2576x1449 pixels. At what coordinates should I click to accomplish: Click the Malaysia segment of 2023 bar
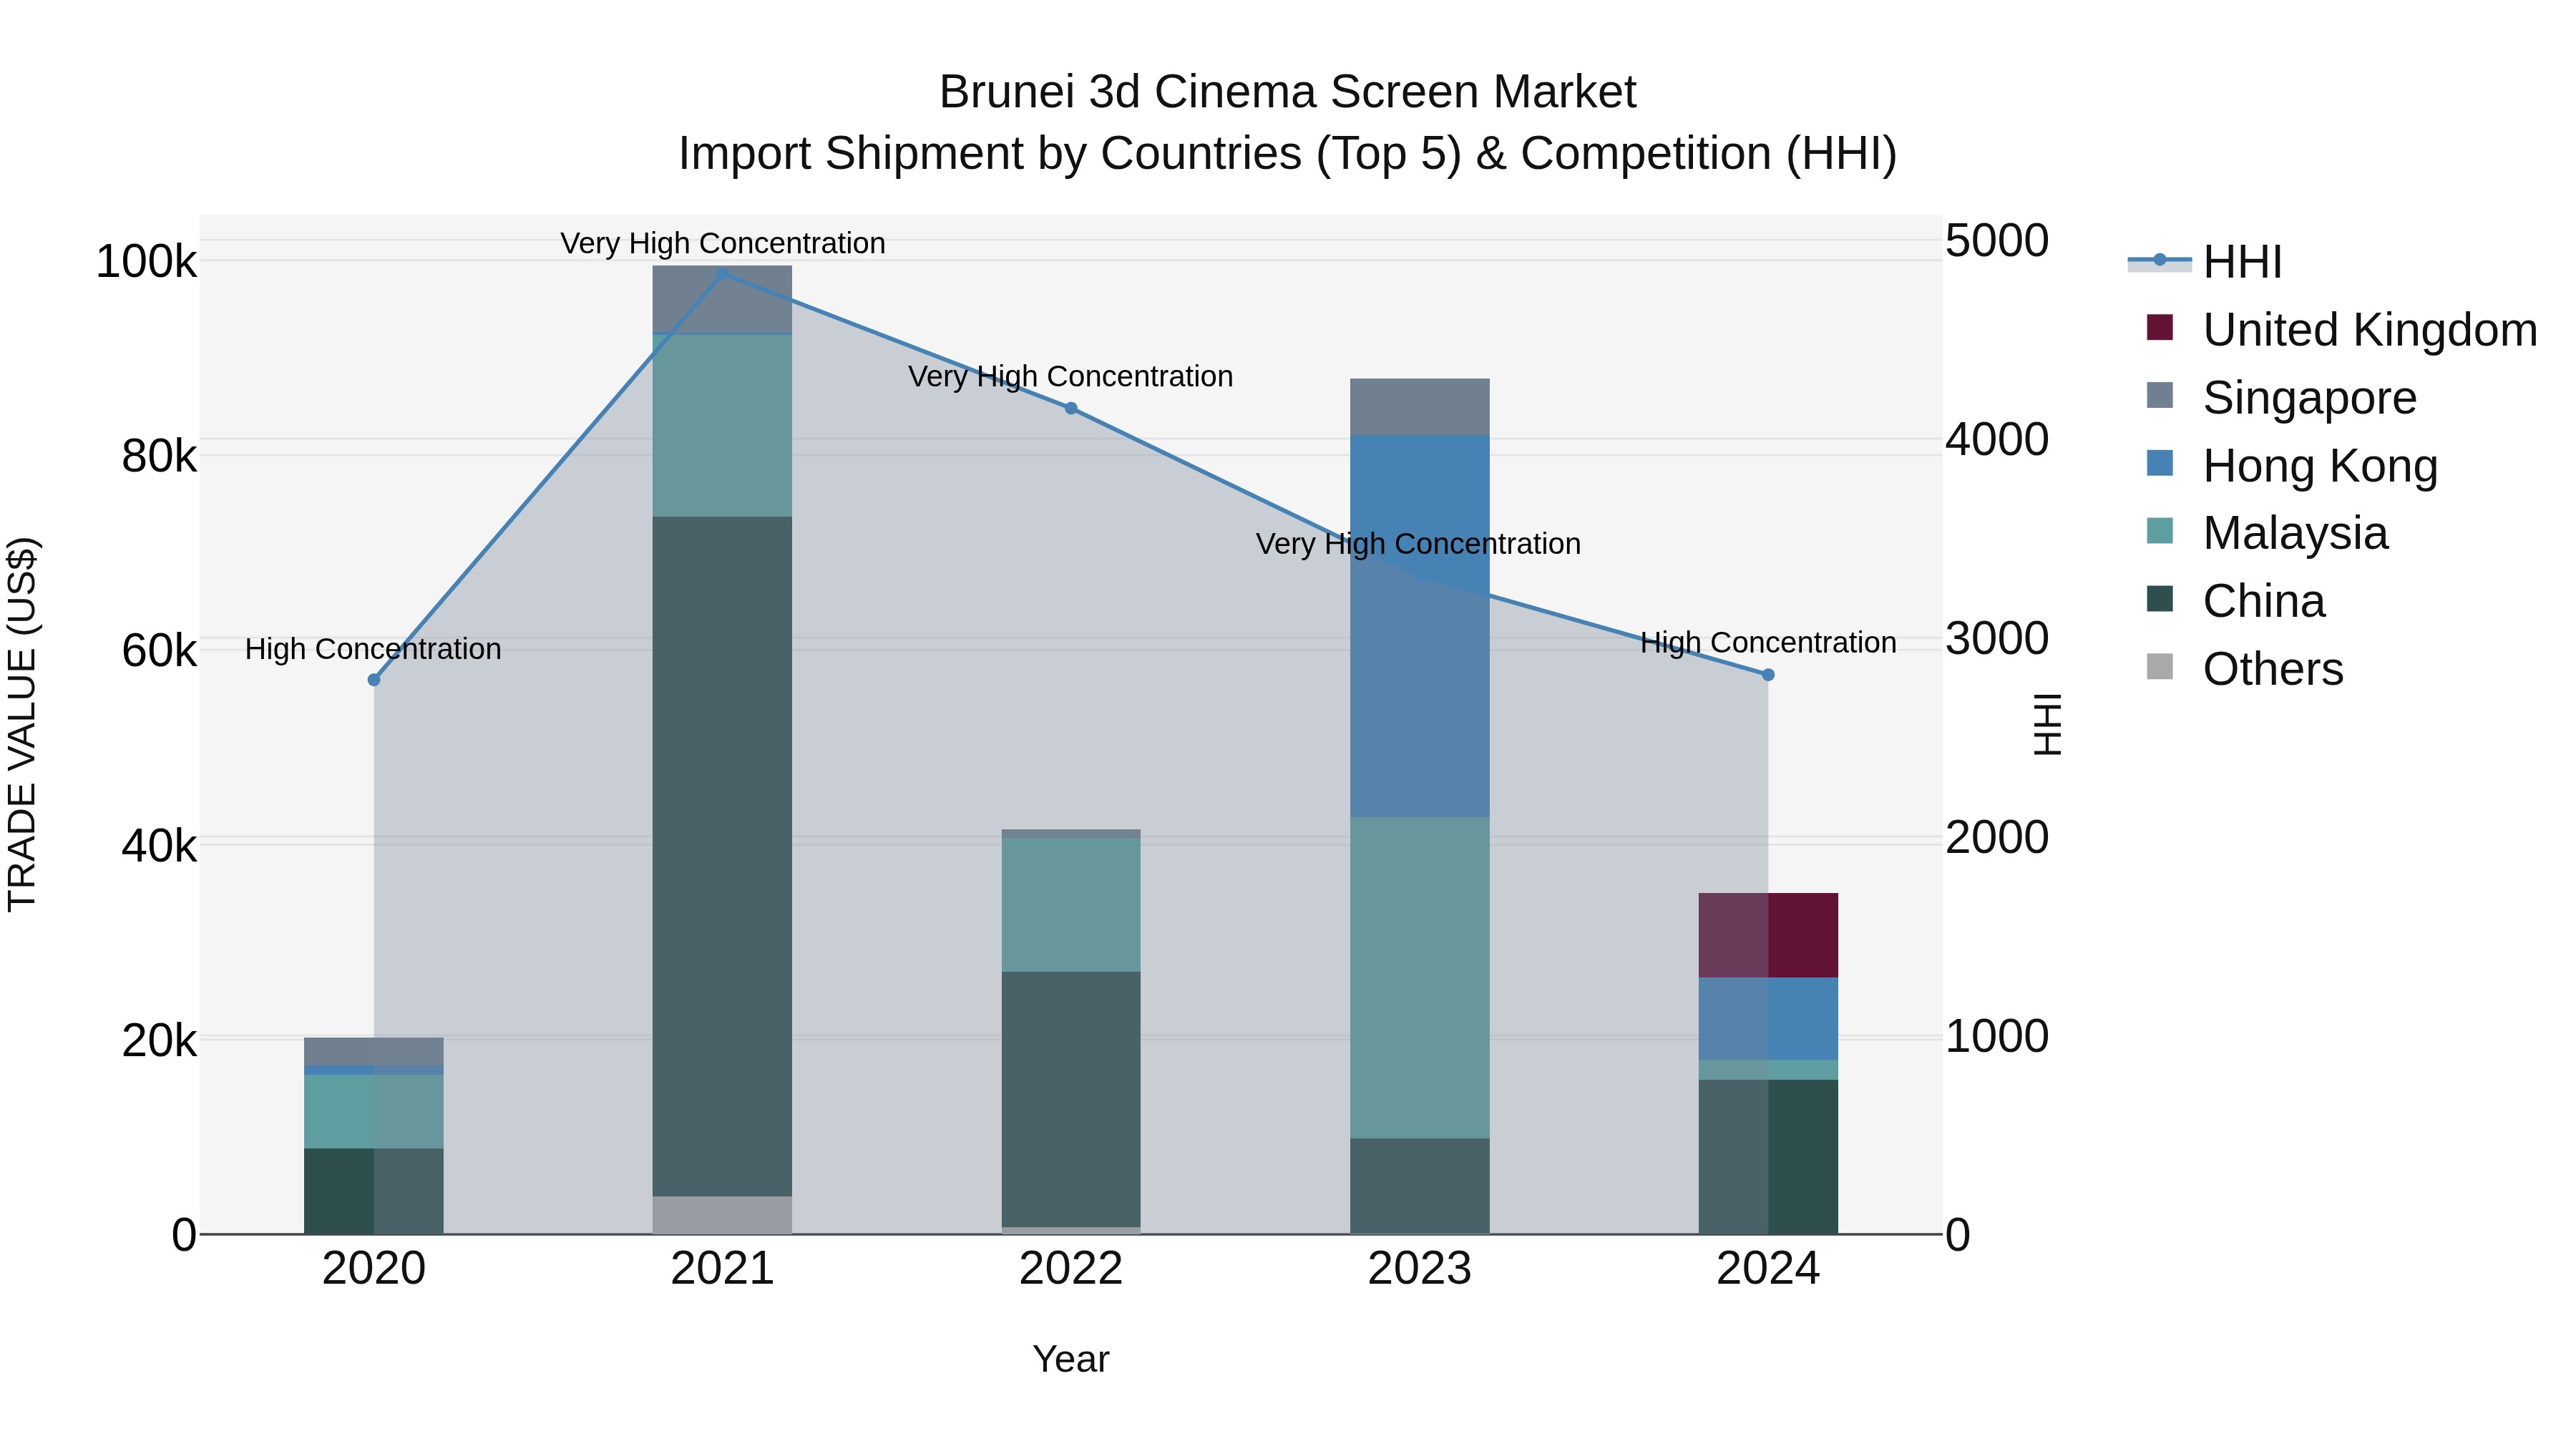[x=1420, y=978]
